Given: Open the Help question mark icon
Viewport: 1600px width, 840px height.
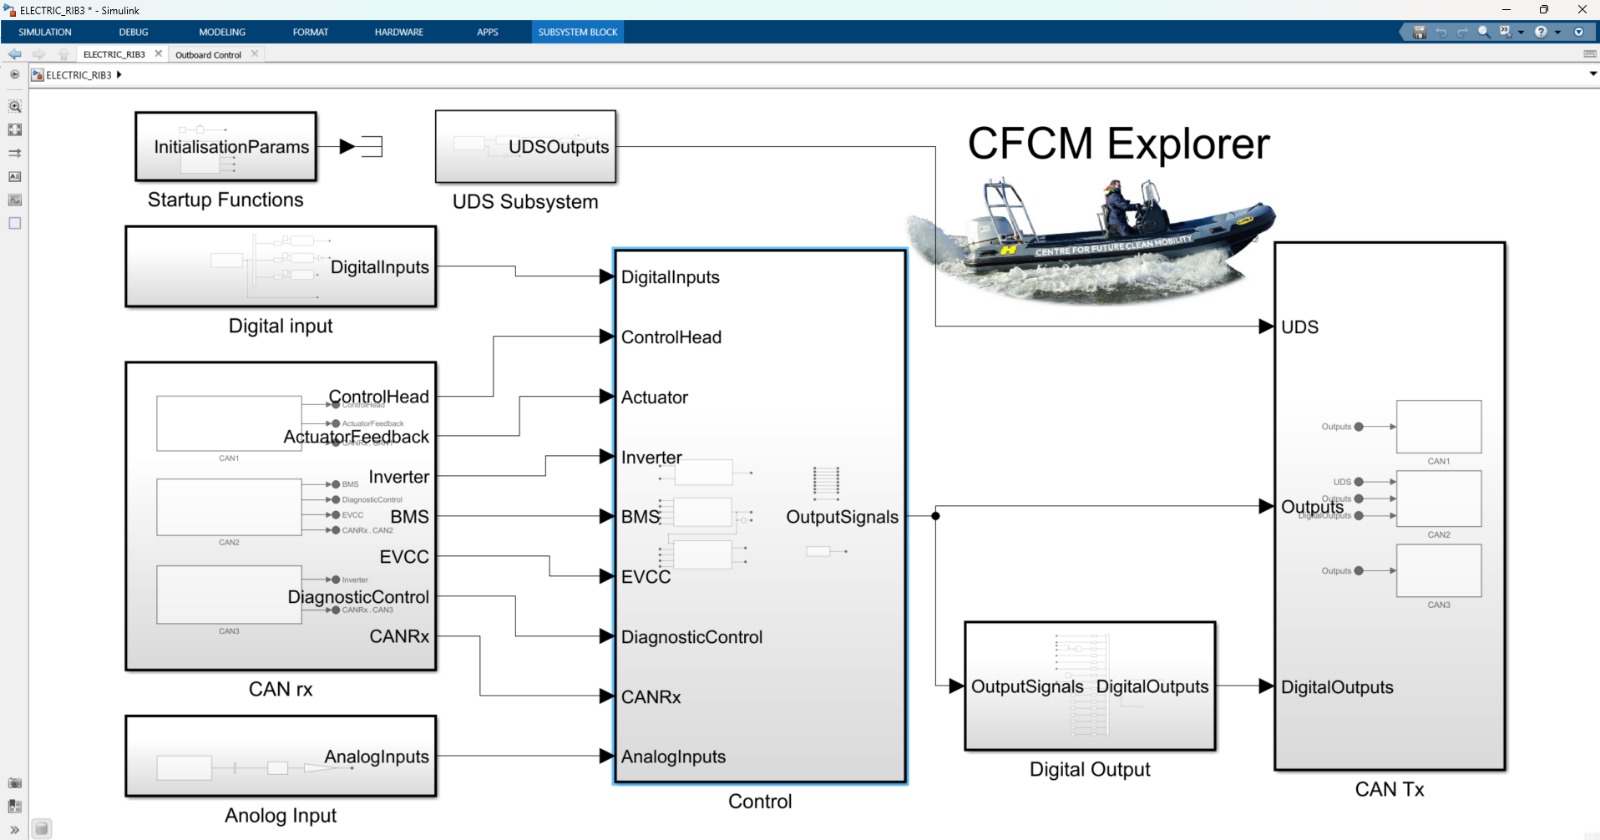Looking at the screenshot, I should point(1541,32).
